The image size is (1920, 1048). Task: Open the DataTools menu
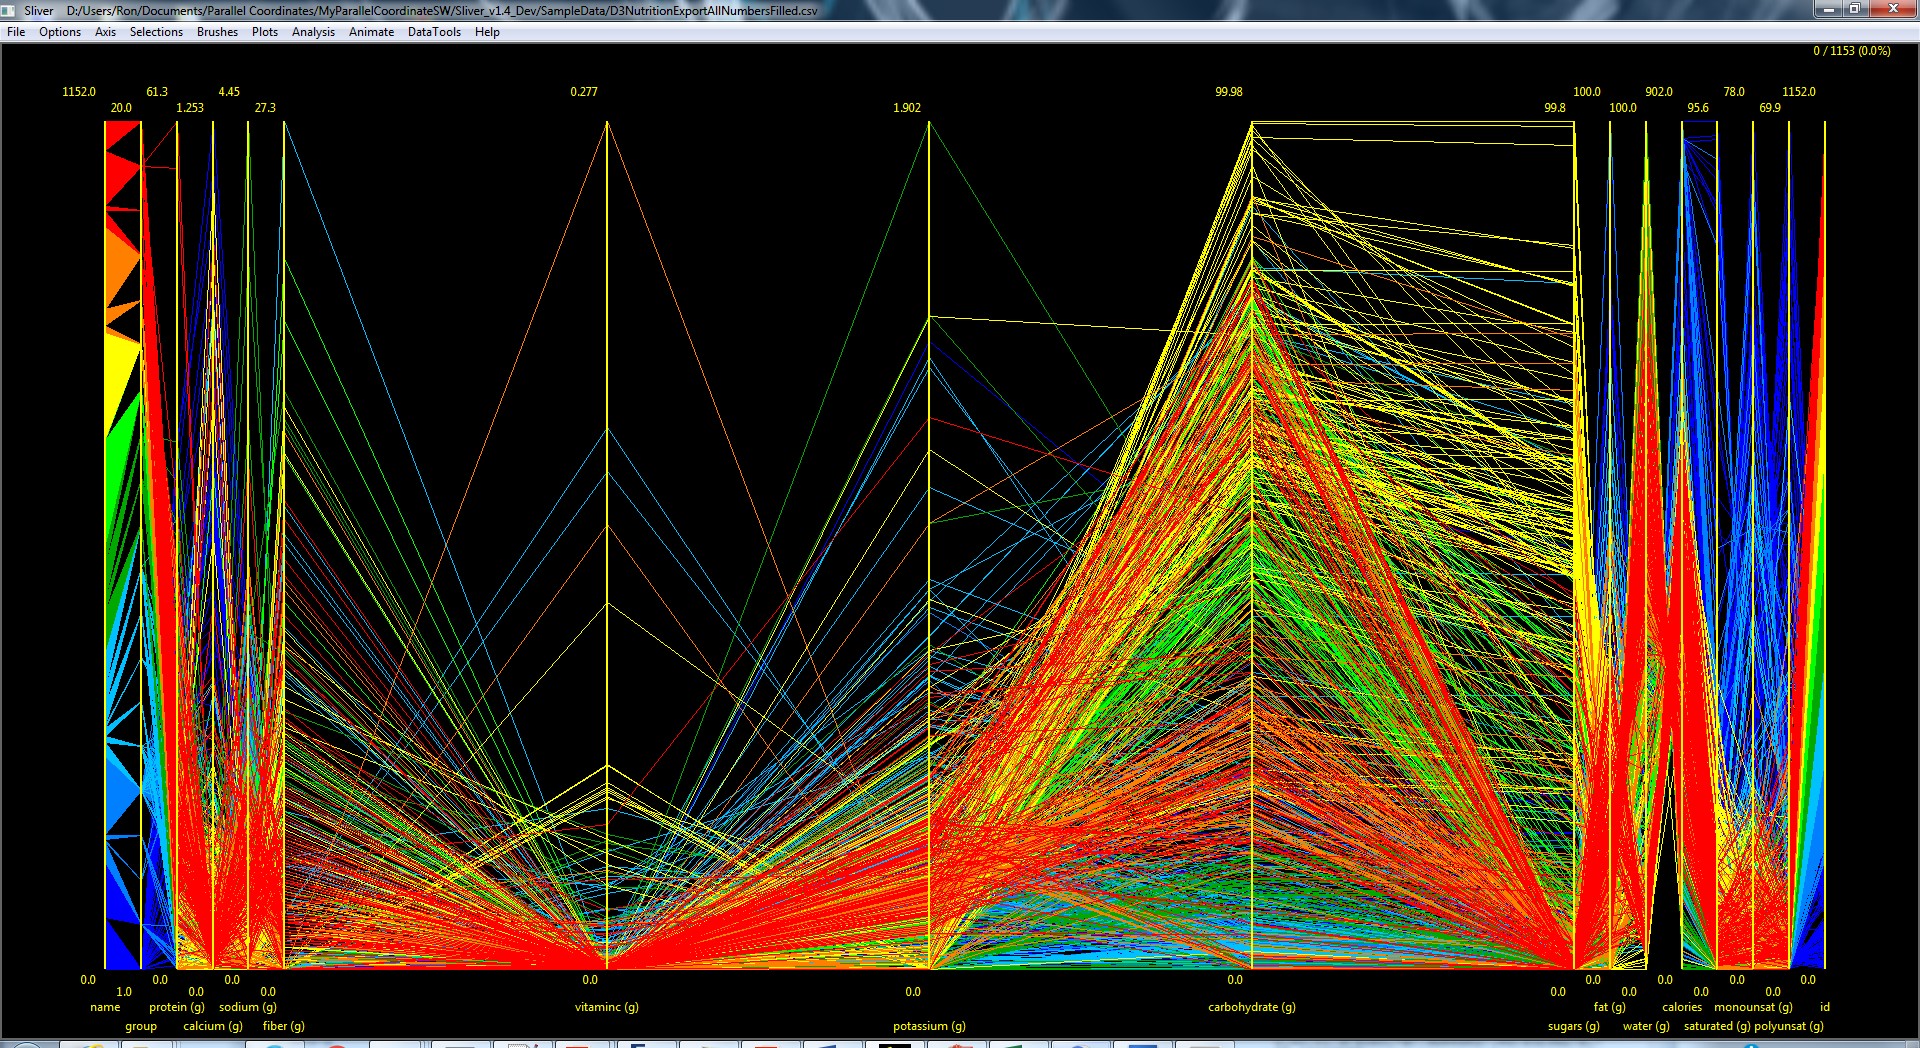[x=434, y=32]
